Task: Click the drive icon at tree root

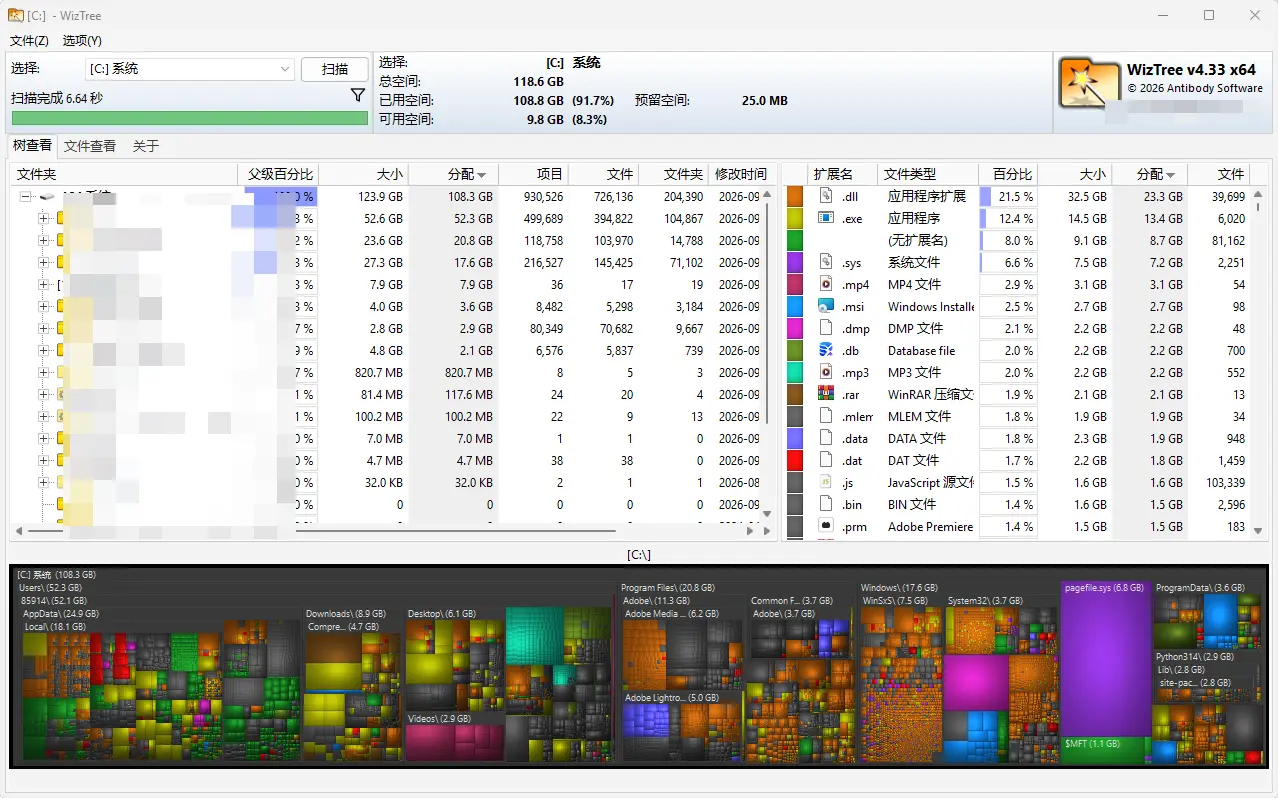Action: (x=47, y=197)
